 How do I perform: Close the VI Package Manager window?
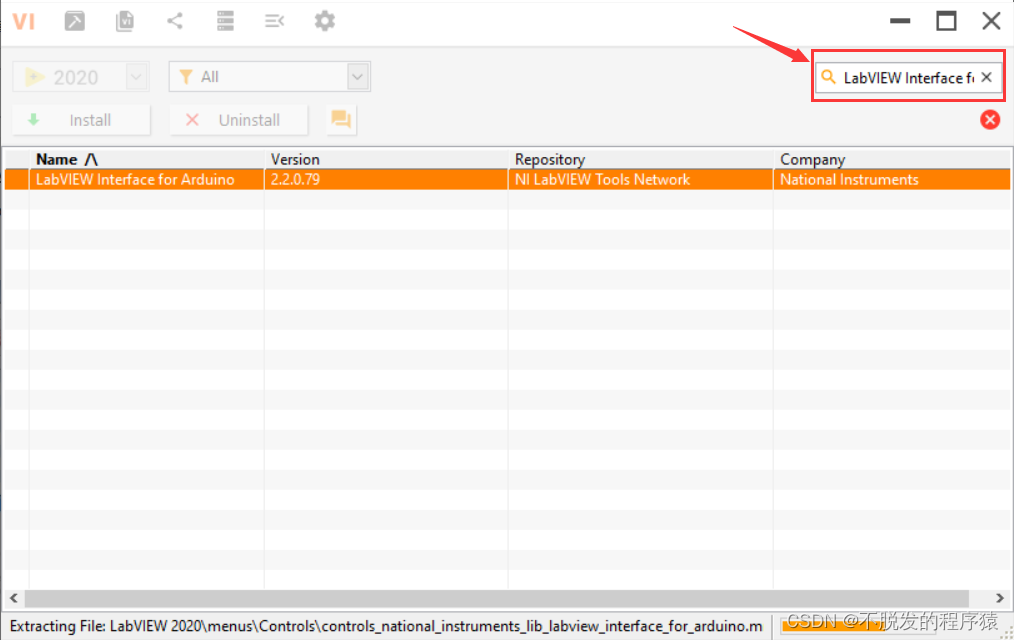(x=991, y=21)
